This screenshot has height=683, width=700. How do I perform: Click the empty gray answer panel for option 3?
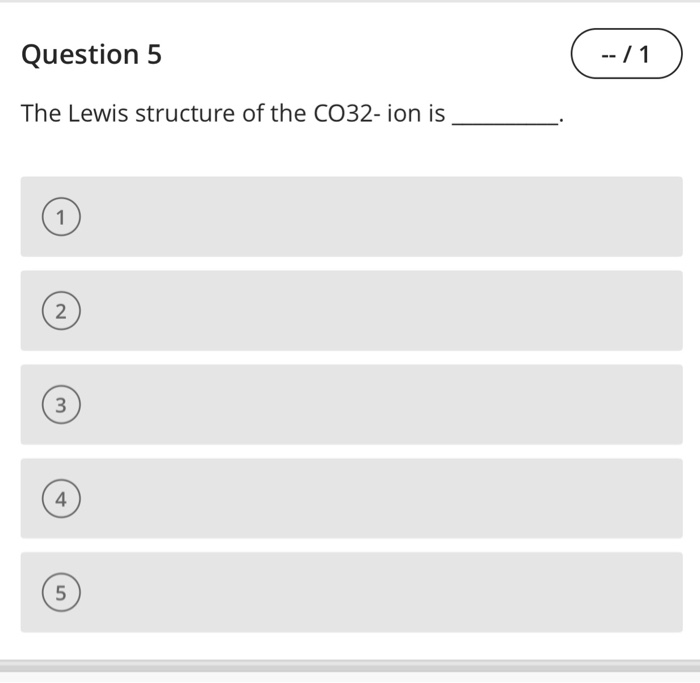[x=352, y=404]
